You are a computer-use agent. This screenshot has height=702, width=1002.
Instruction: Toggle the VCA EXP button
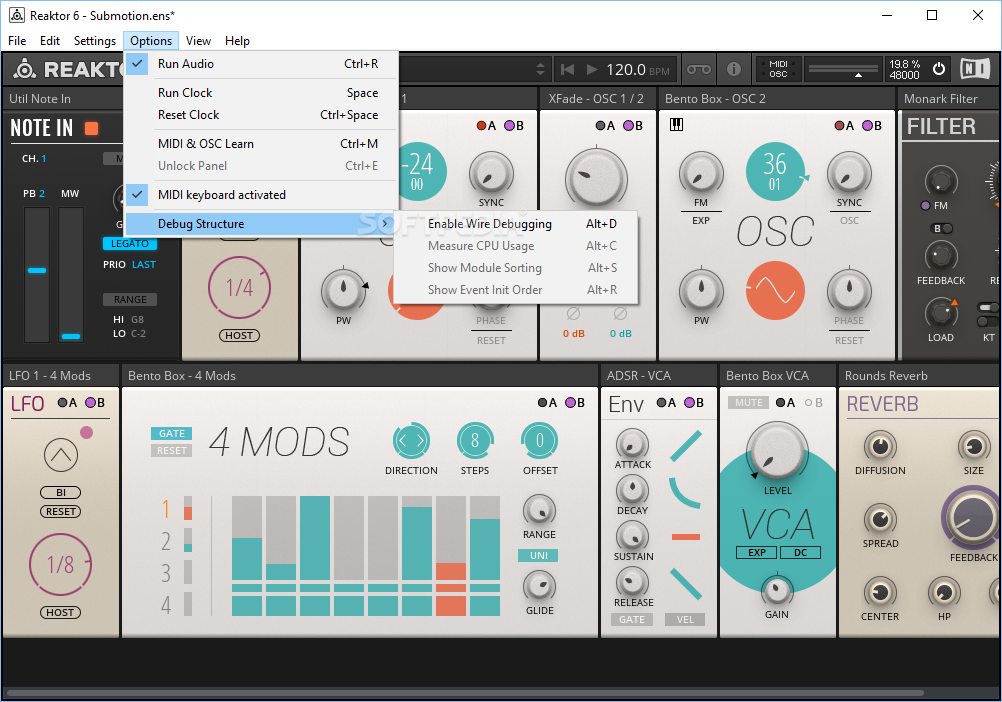coord(757,553)
